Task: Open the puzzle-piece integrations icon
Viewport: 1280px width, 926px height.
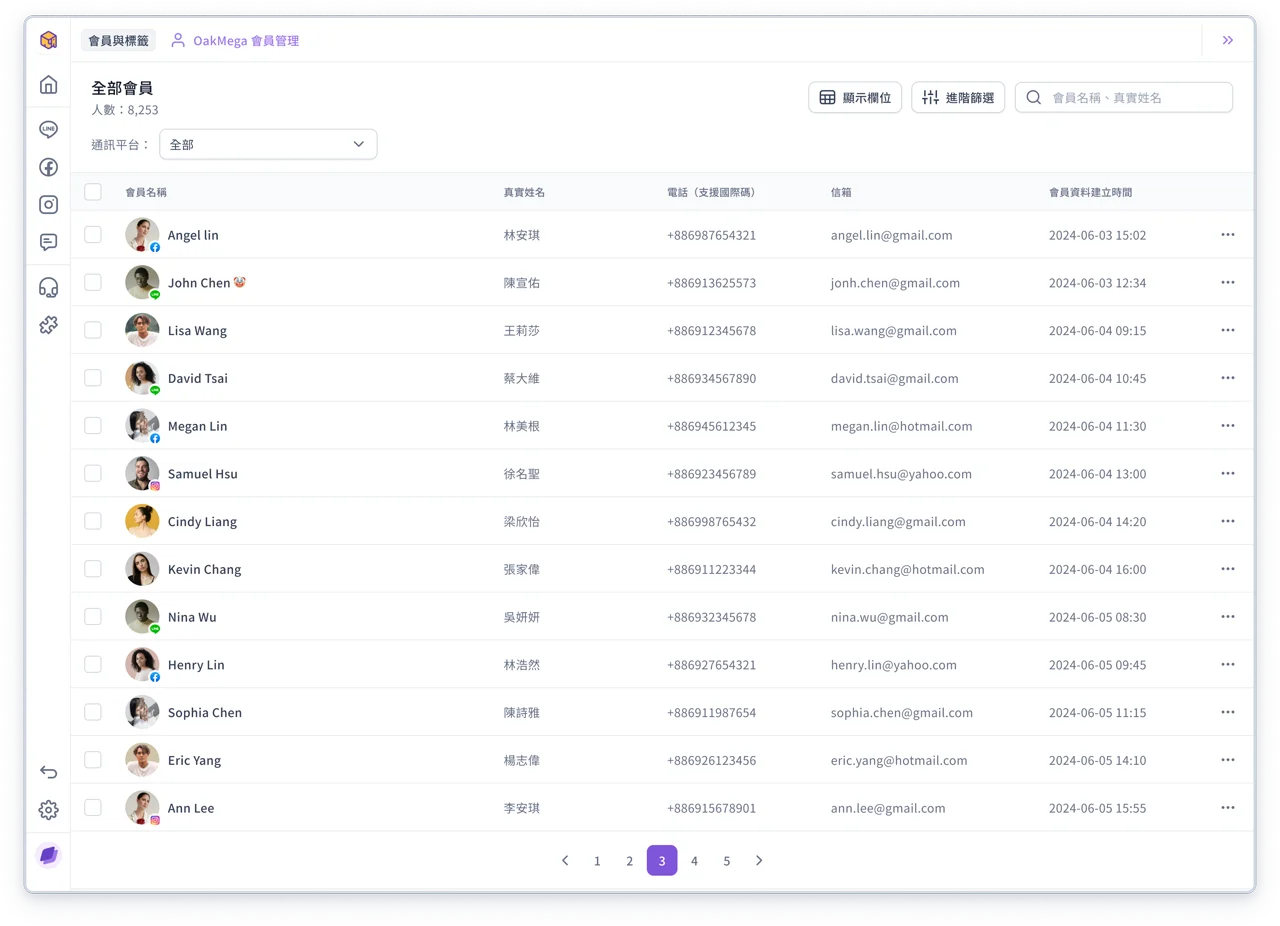Action: (48, 325)
